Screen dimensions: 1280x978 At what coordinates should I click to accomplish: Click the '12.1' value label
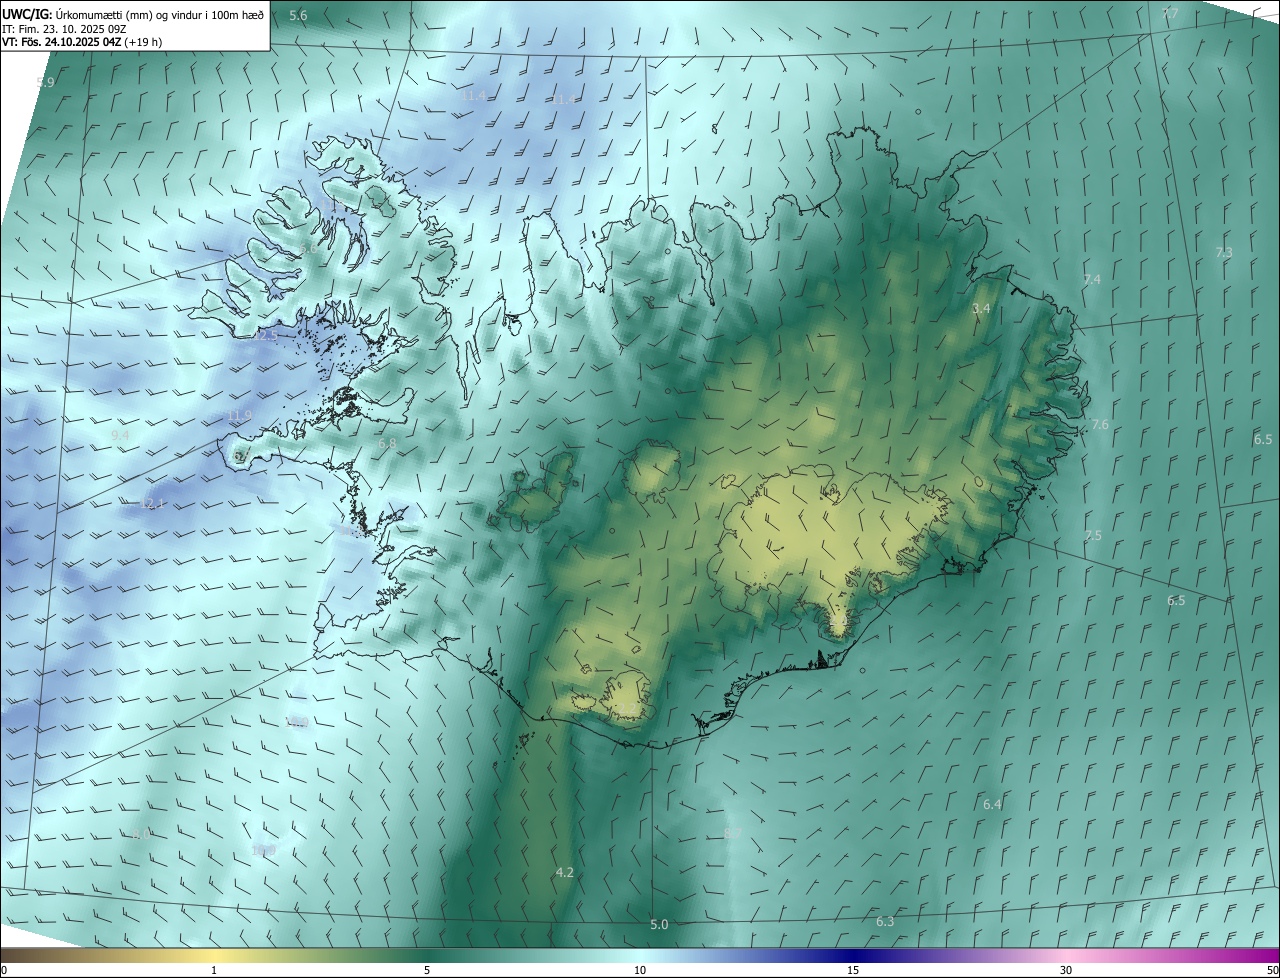(152, 503)
